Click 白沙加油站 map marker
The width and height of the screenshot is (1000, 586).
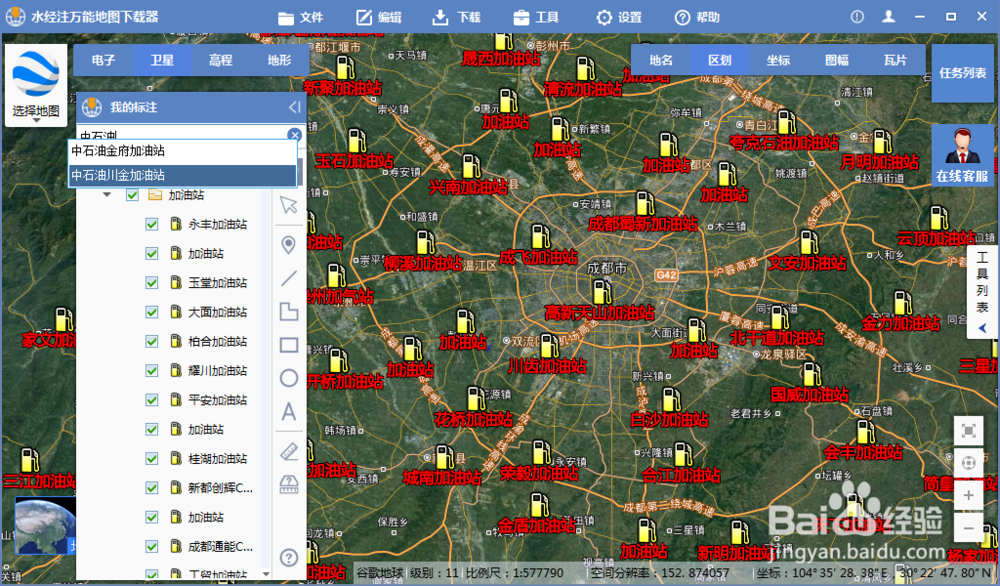point(671,399)
